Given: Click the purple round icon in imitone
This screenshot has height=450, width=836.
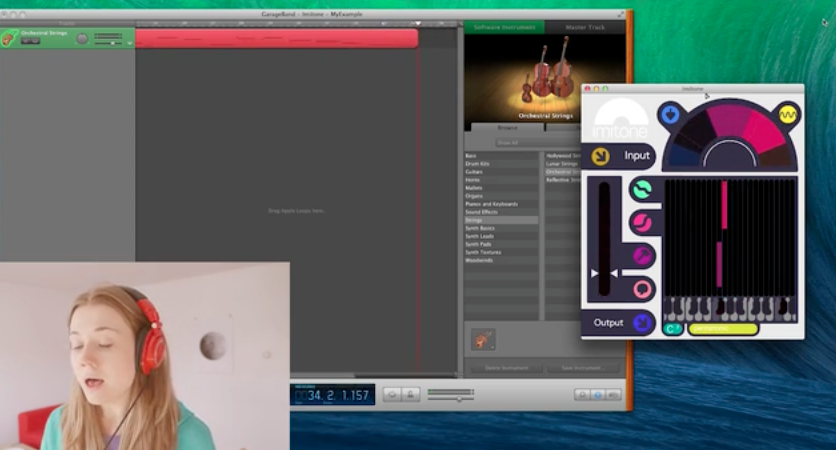Looking at the screenshot, I should click(x=642, y=256).
